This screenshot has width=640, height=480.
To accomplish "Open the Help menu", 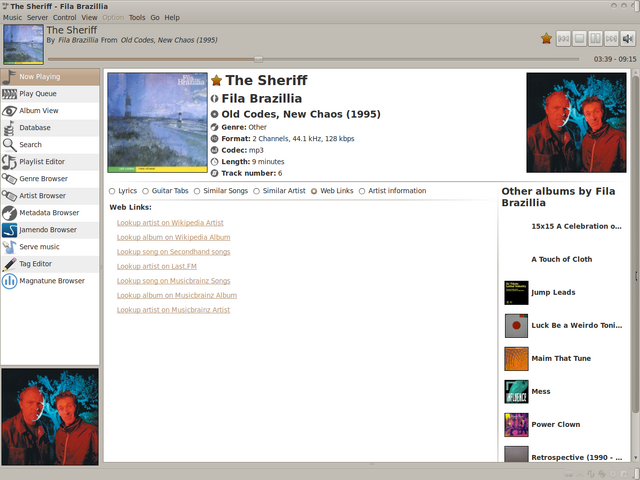I will 172,18.
